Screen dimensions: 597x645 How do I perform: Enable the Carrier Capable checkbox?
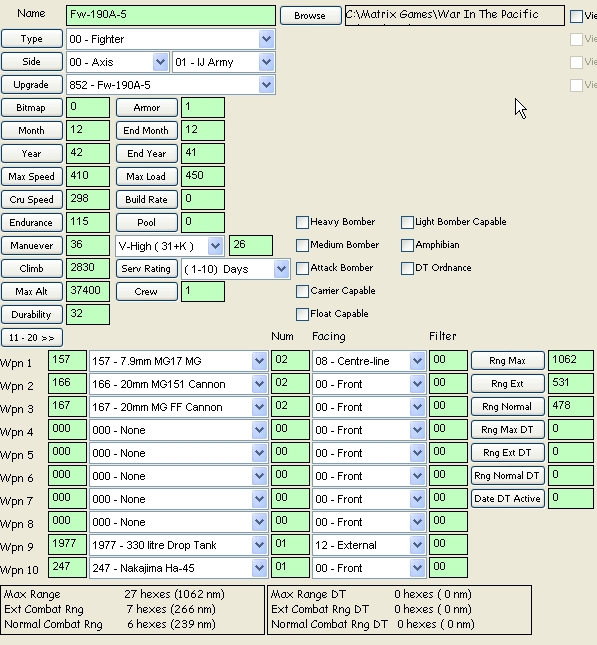[302, 292]
